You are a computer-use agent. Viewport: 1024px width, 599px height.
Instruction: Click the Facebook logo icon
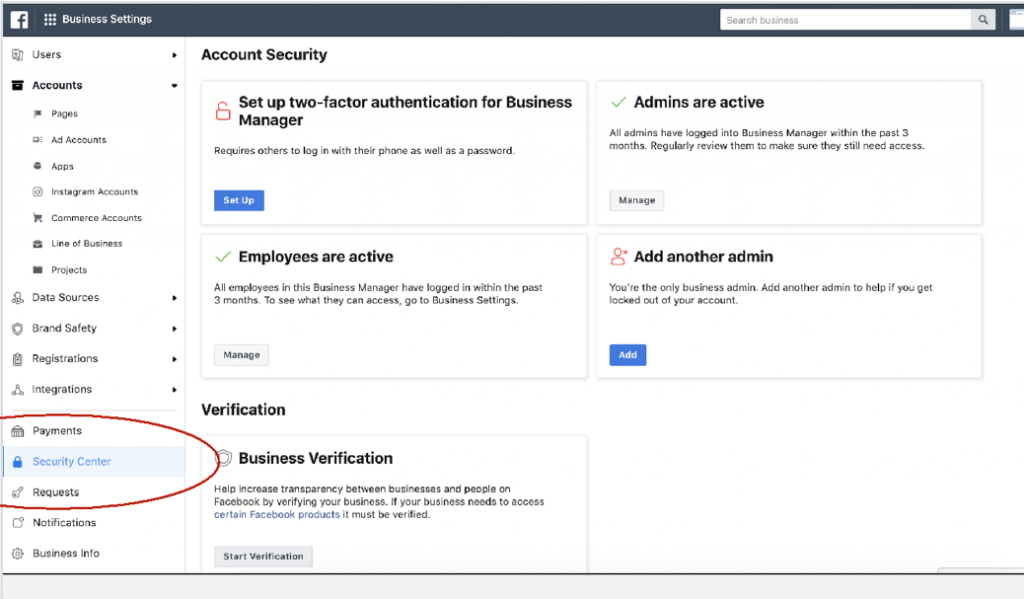click(19, 20)
